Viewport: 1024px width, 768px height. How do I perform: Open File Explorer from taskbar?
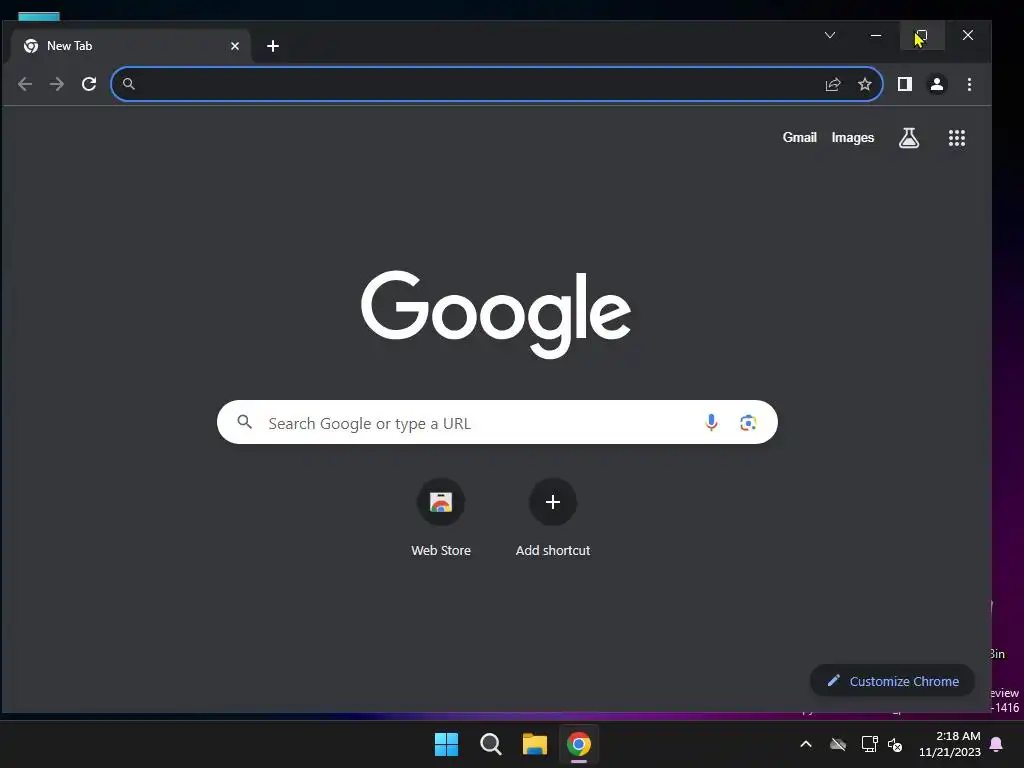coord(535,744)
